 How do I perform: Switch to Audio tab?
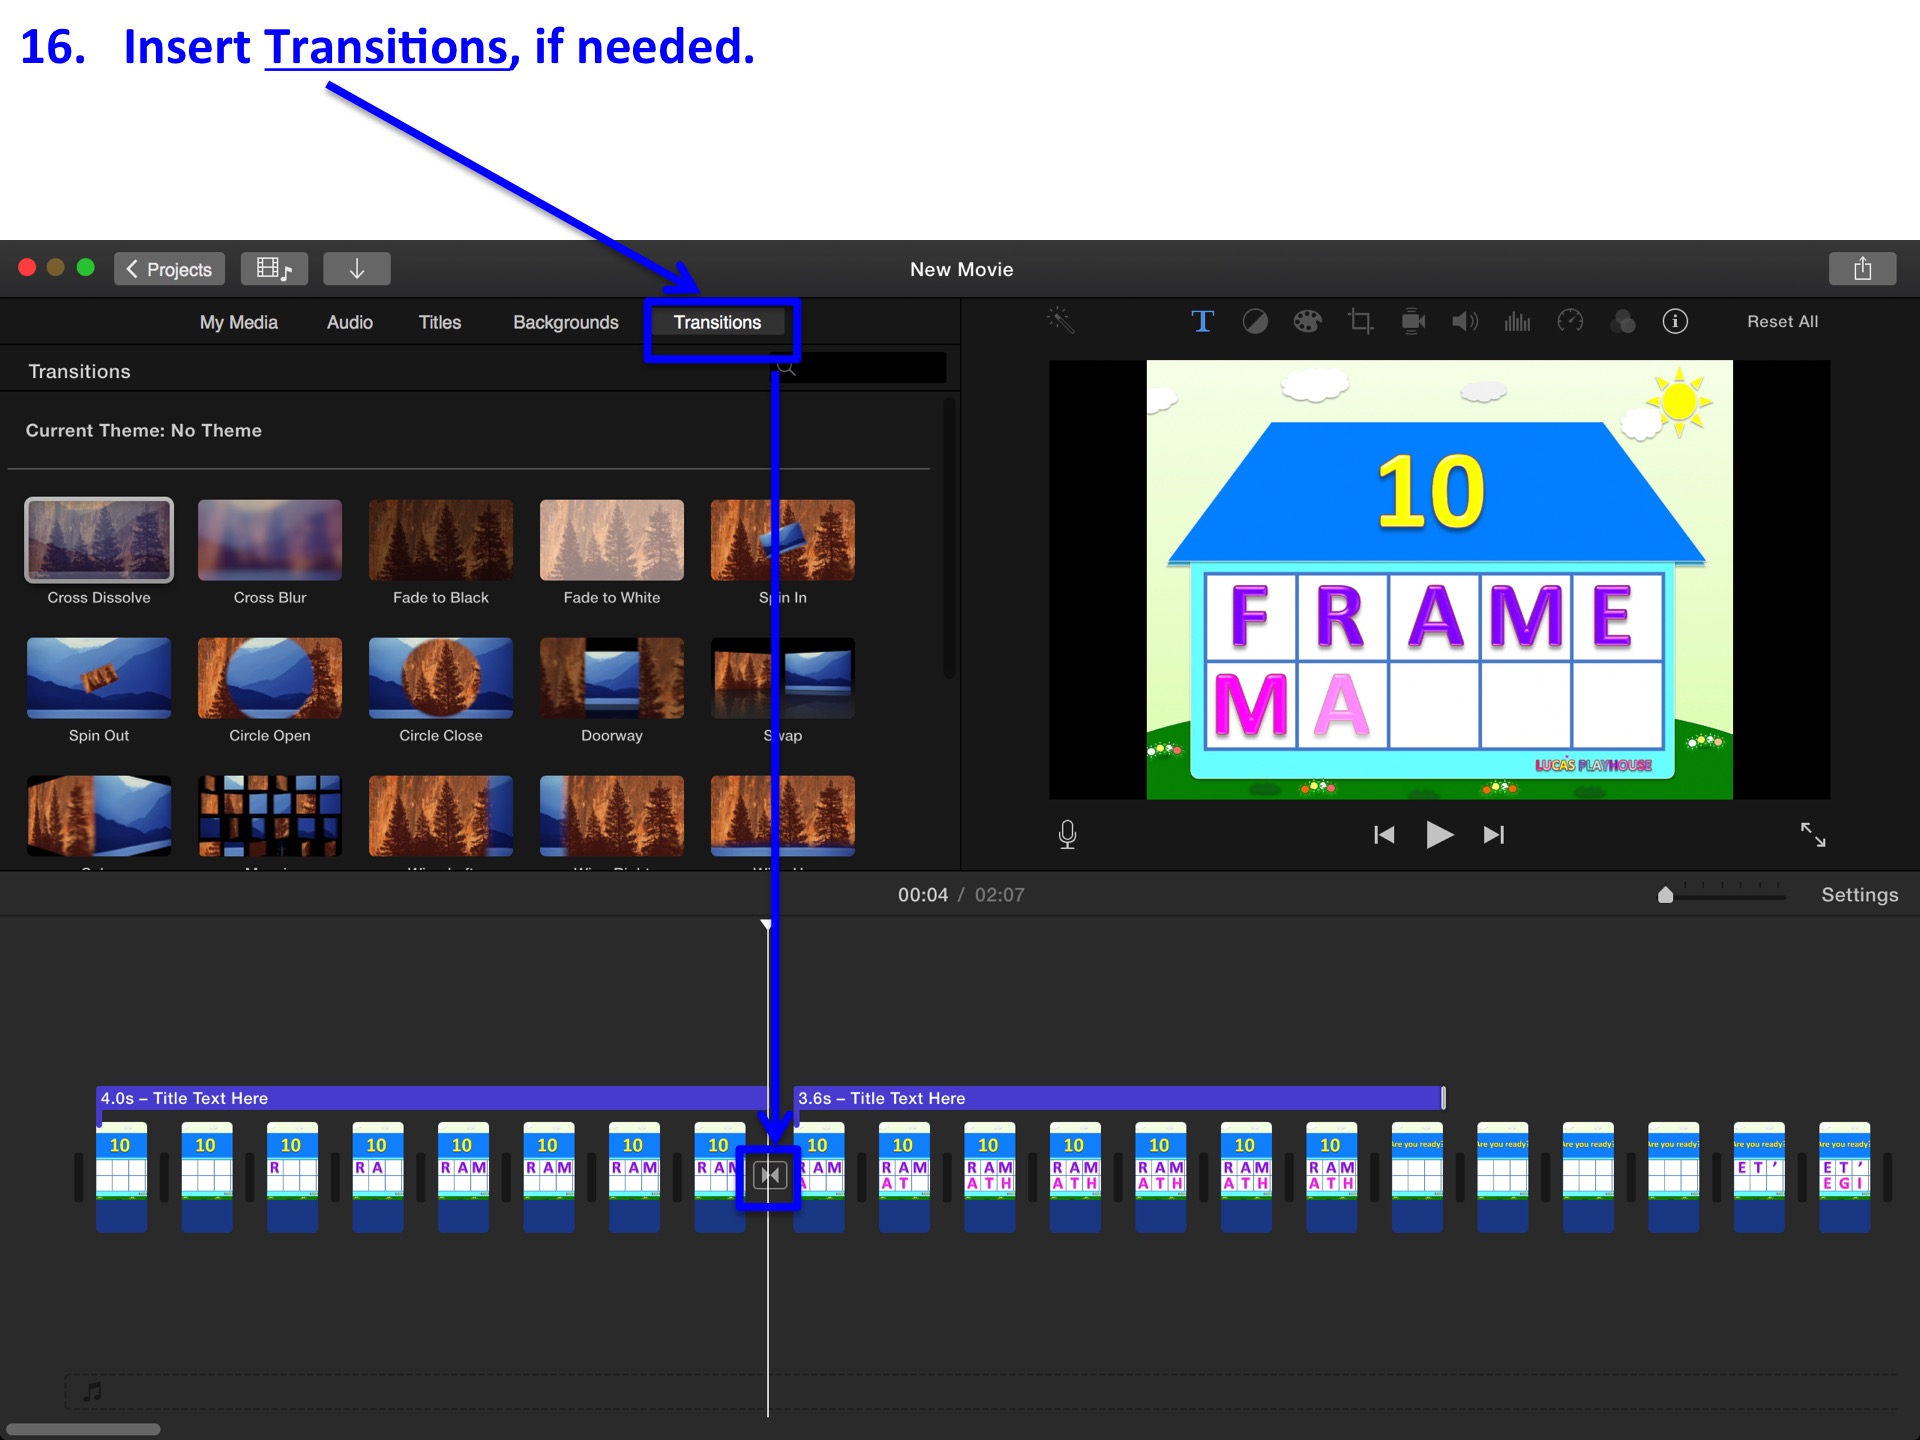pos(349,322)
